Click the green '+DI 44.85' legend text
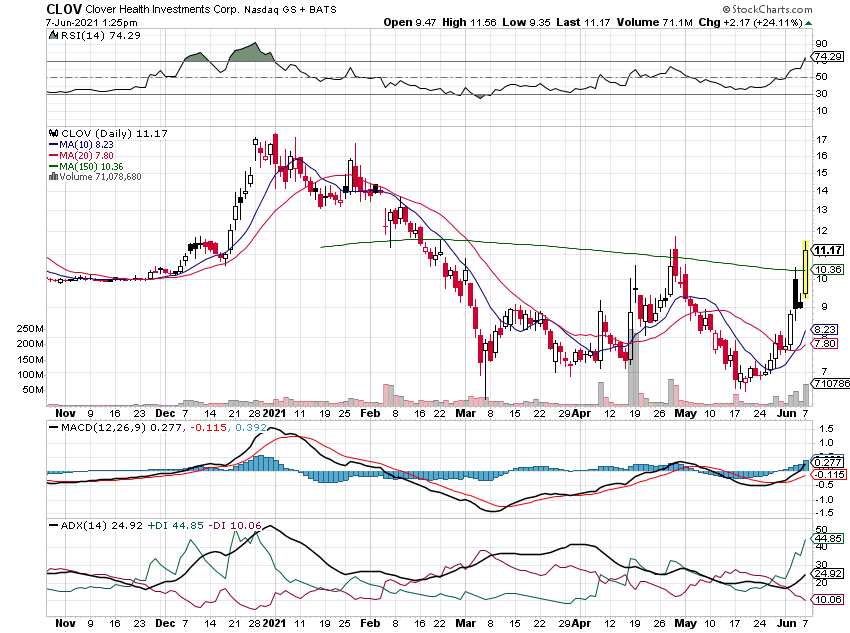The height and width of the screenshot is (633, 850). [x=176, y=526]
